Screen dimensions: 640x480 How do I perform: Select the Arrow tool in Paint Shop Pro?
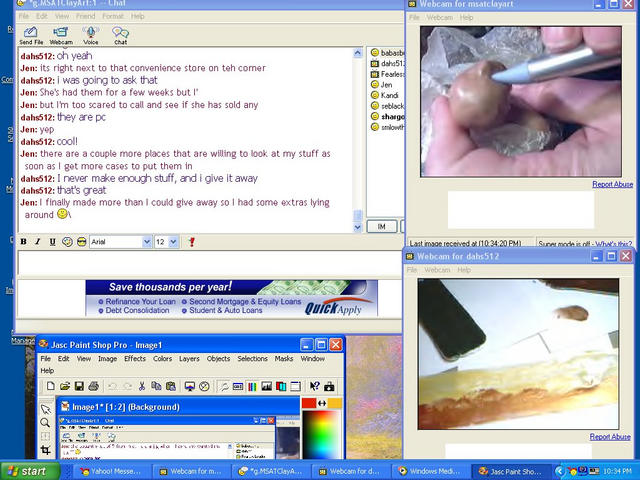point(46,409)
